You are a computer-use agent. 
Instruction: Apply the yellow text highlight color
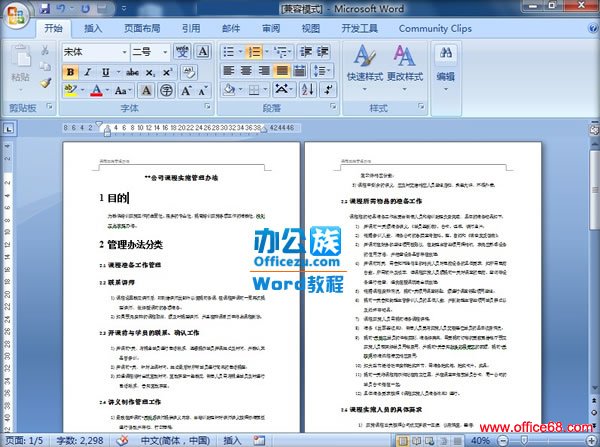(71, 91)
